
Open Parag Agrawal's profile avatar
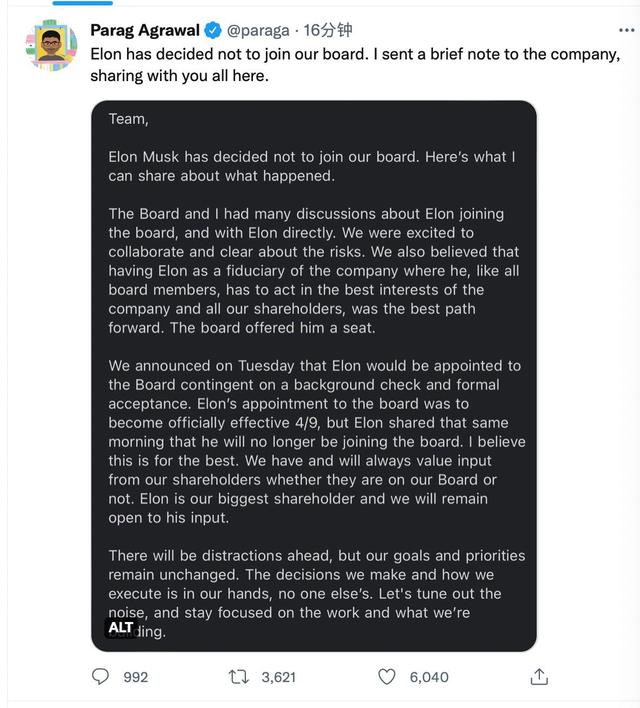point(52,44)
